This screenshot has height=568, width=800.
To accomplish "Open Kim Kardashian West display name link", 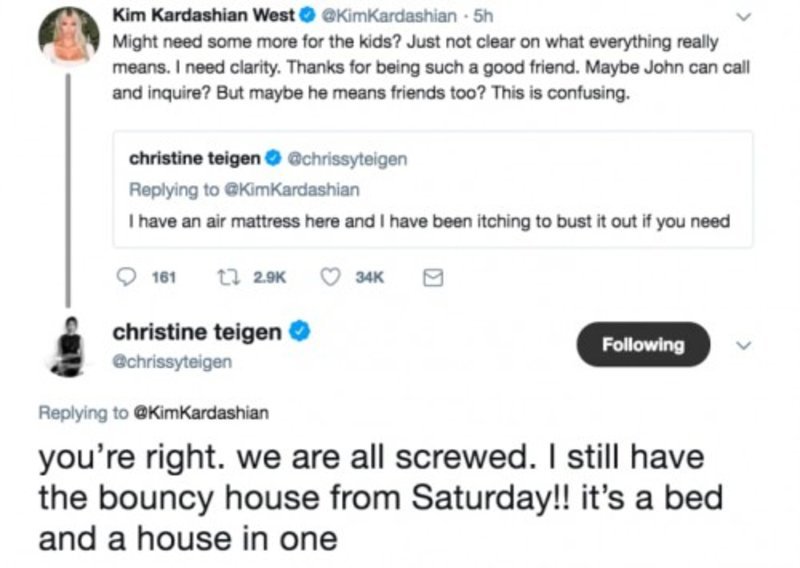I will tap(207, 16).
